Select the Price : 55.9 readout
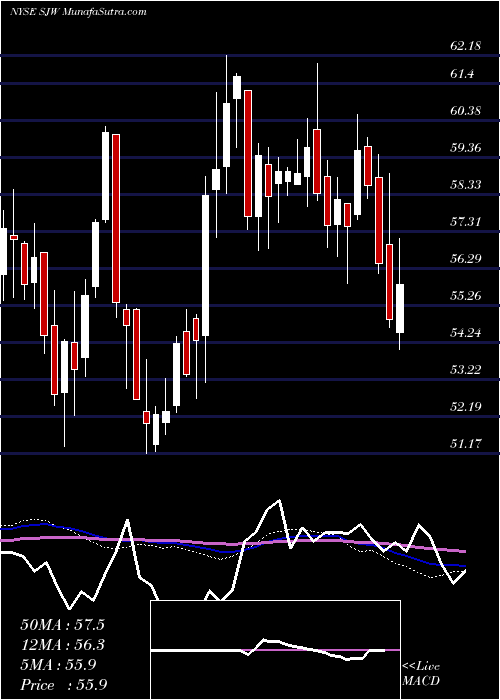 63,685
